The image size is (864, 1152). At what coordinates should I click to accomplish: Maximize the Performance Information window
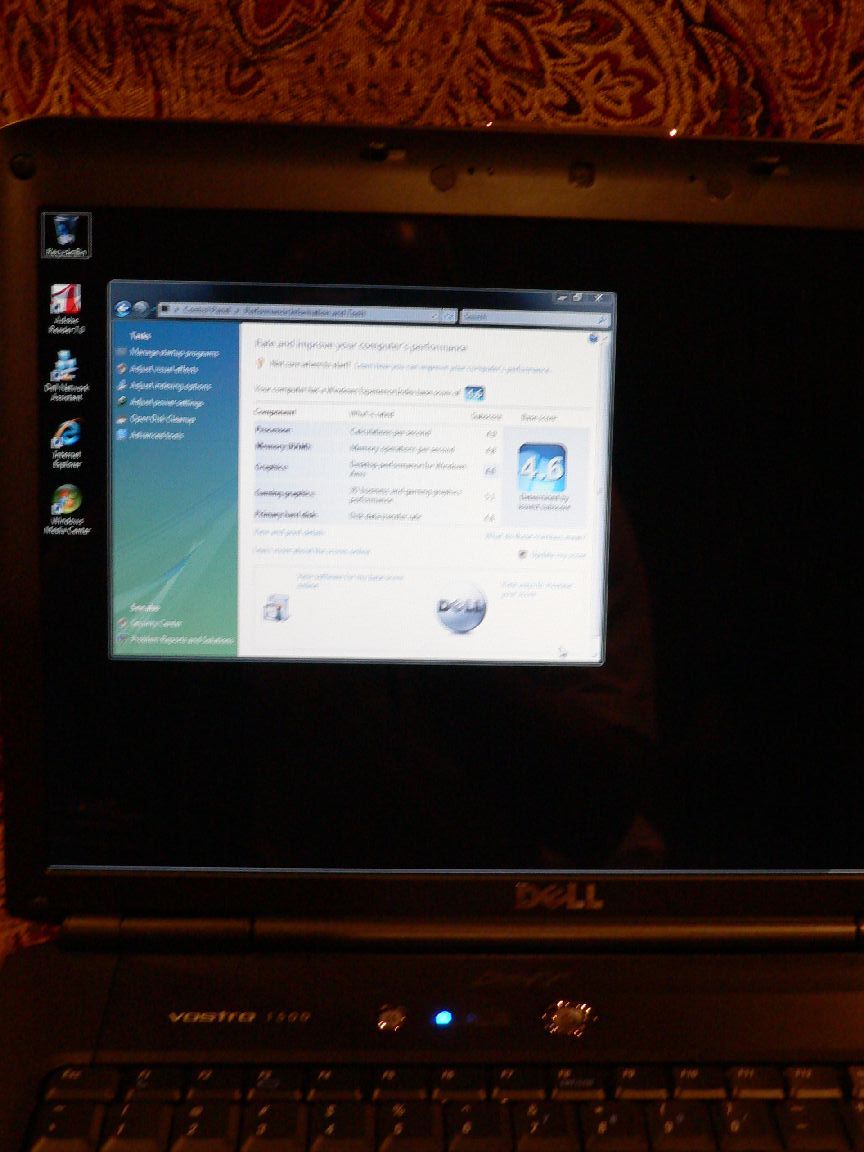point(577,298)
